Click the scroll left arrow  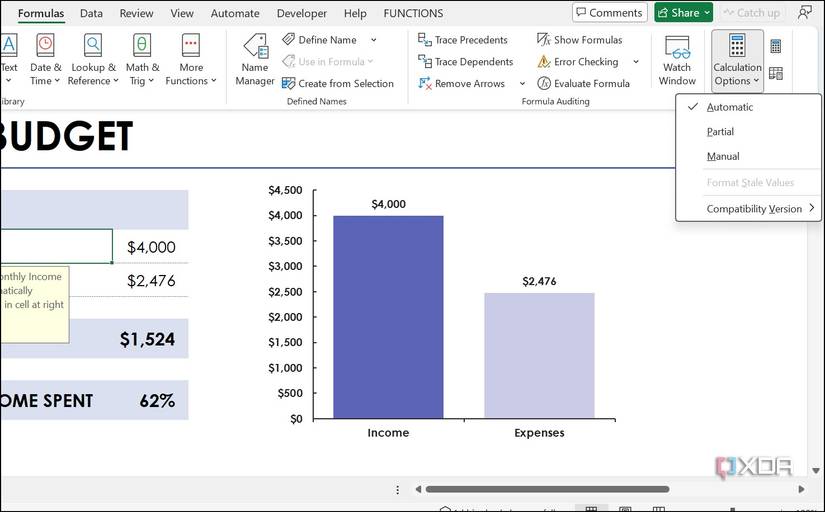click(418, 489)
